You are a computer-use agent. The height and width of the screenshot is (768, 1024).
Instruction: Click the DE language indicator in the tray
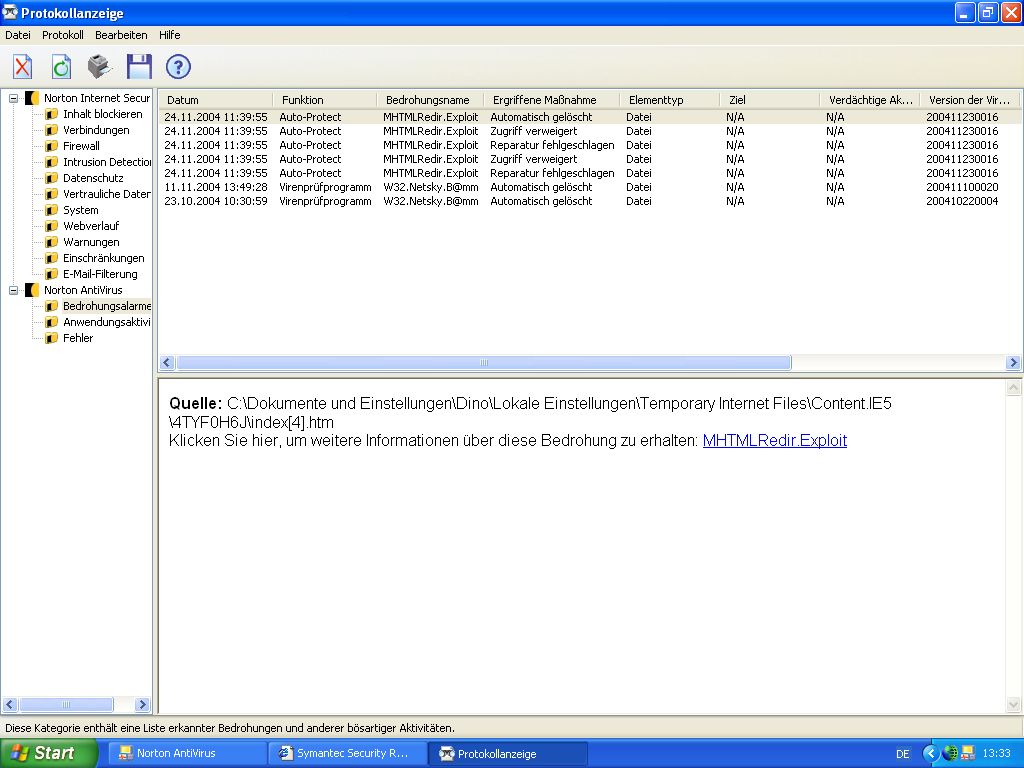903,754
